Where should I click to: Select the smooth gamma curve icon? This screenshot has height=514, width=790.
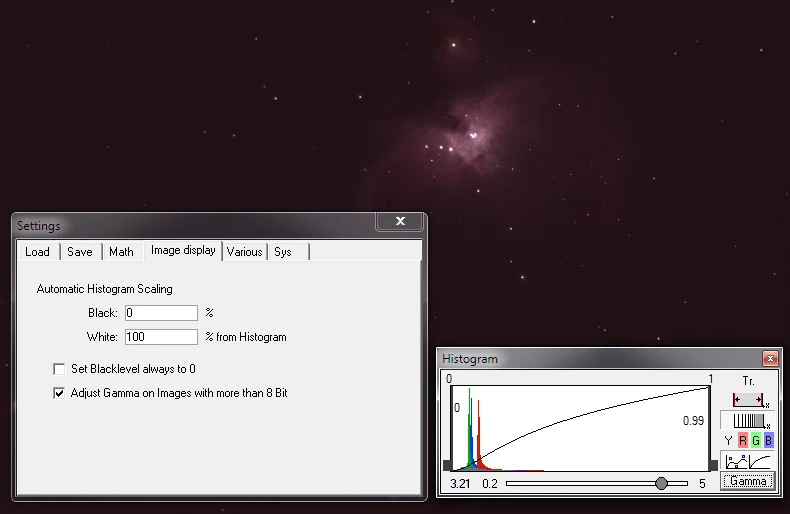[x=760, y=461]
